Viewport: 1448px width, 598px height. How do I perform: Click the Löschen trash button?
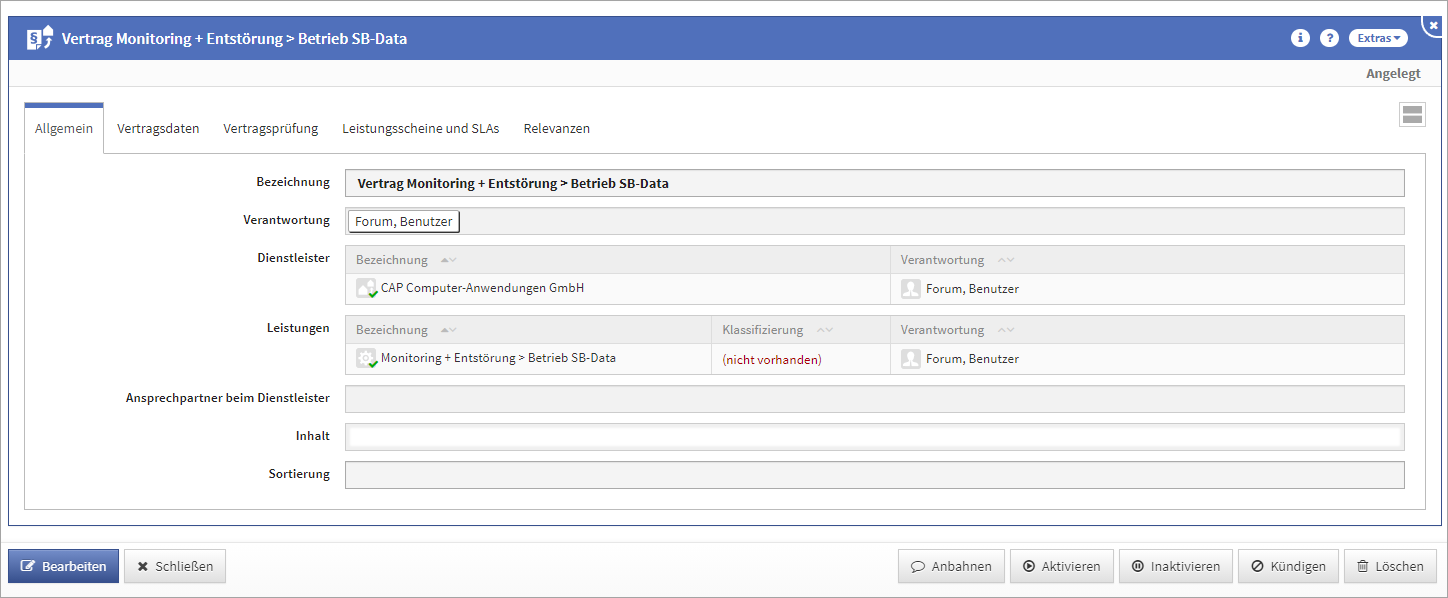point(1389,566)
